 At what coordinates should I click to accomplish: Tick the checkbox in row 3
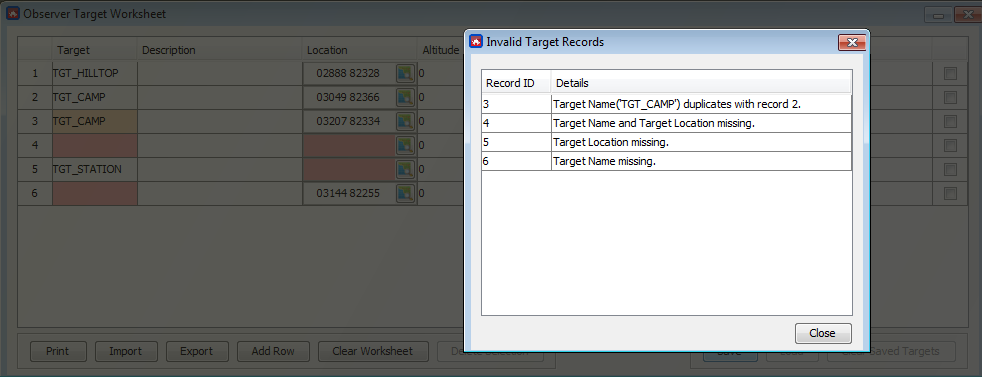coord(950,121)
